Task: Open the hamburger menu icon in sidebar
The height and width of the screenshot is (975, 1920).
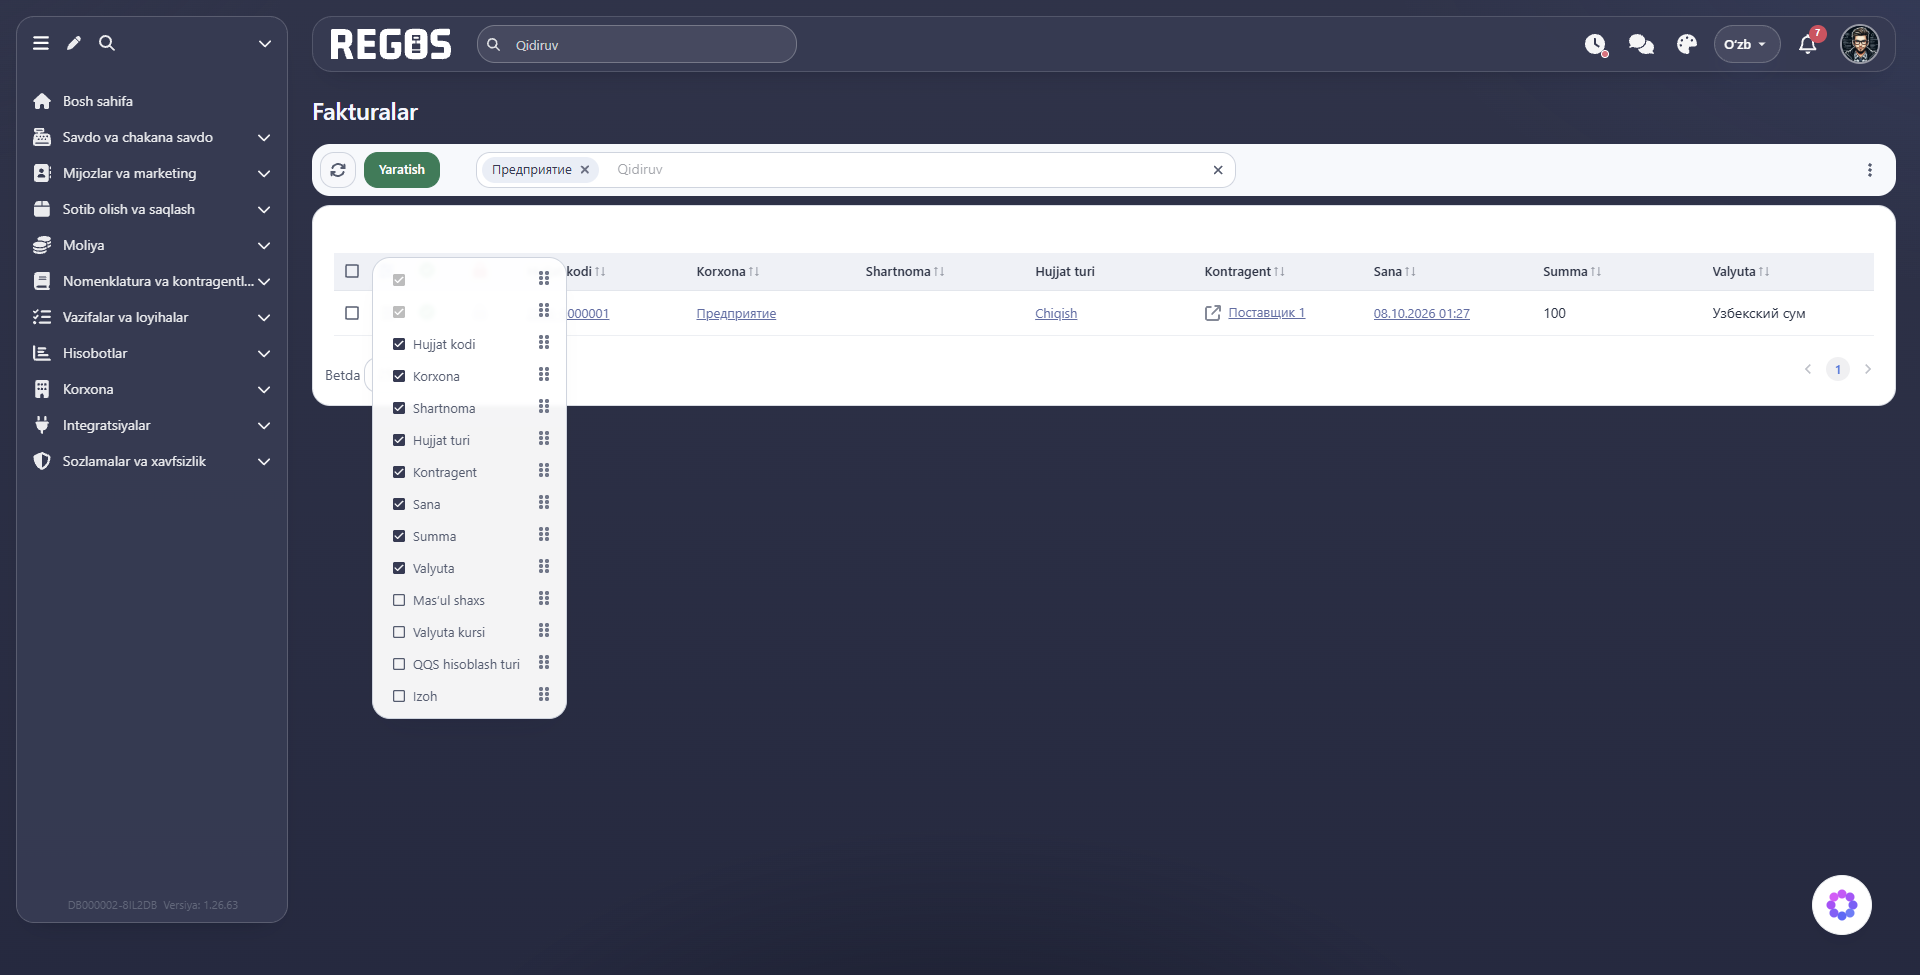Action: click(x=41, y=43)
